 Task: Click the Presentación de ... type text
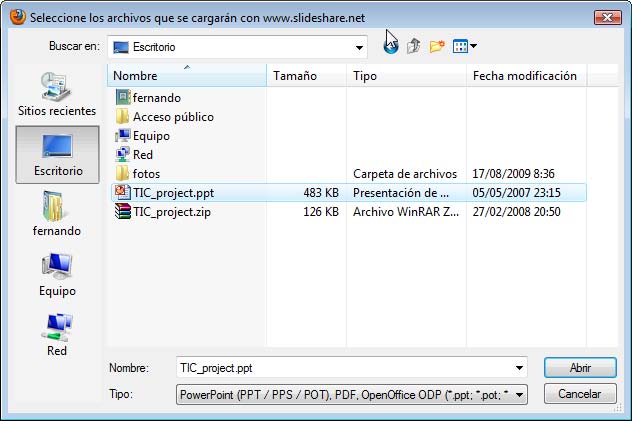(401, 193)
